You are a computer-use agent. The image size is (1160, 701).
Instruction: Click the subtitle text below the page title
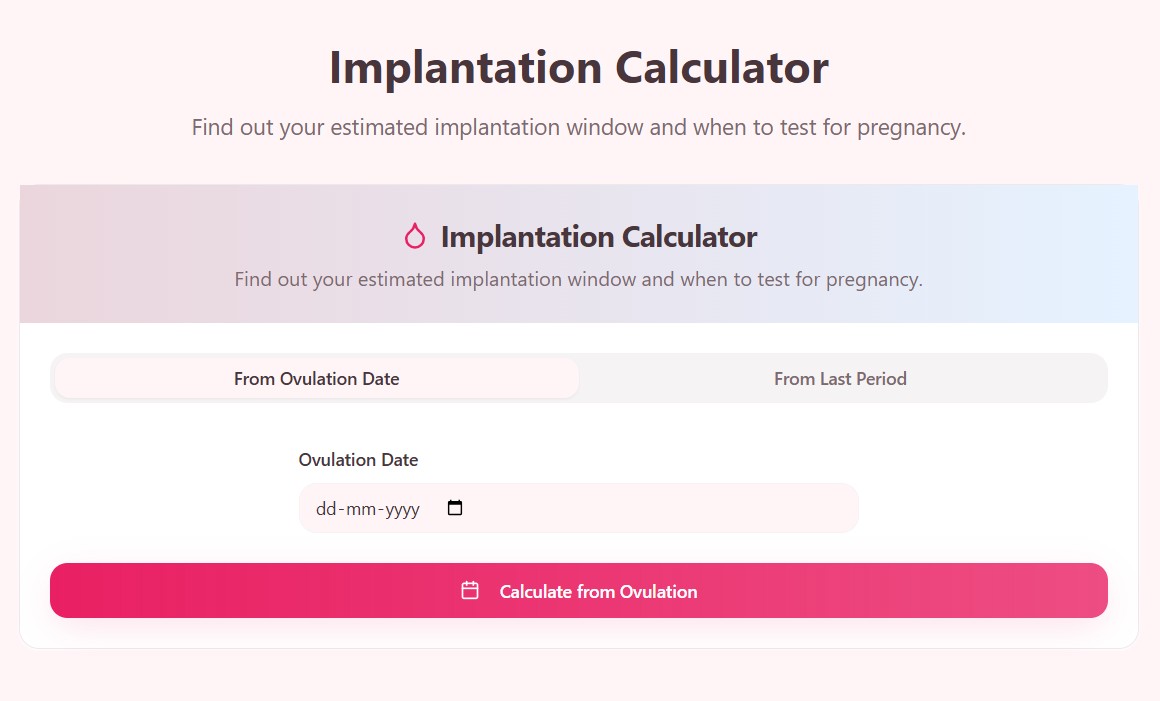578,128
